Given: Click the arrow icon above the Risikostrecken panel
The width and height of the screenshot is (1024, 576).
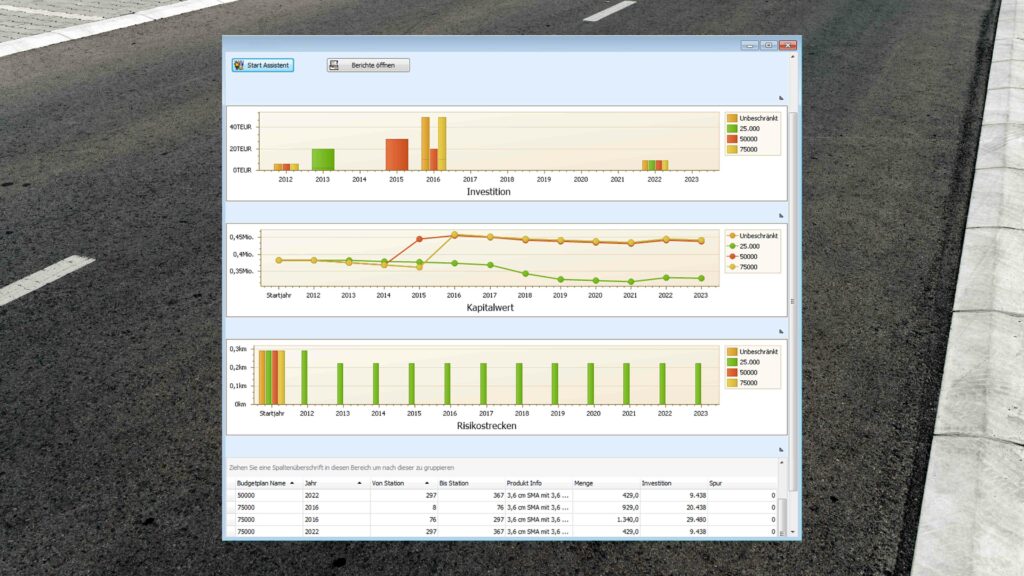Looking at the screenshot, I should (x=783, y=330).
